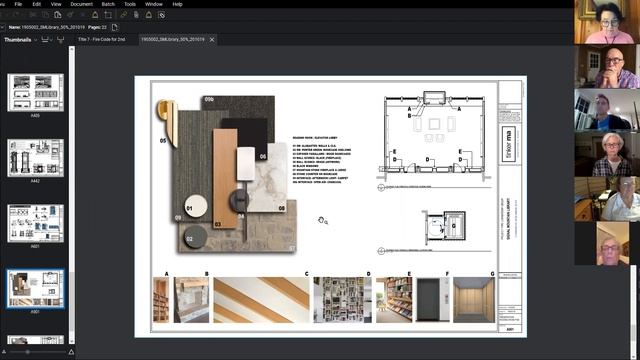The image size is (640, 360).
Task: Click the smaller-thumbnails icon left of slider
Action: pos(4,352)
